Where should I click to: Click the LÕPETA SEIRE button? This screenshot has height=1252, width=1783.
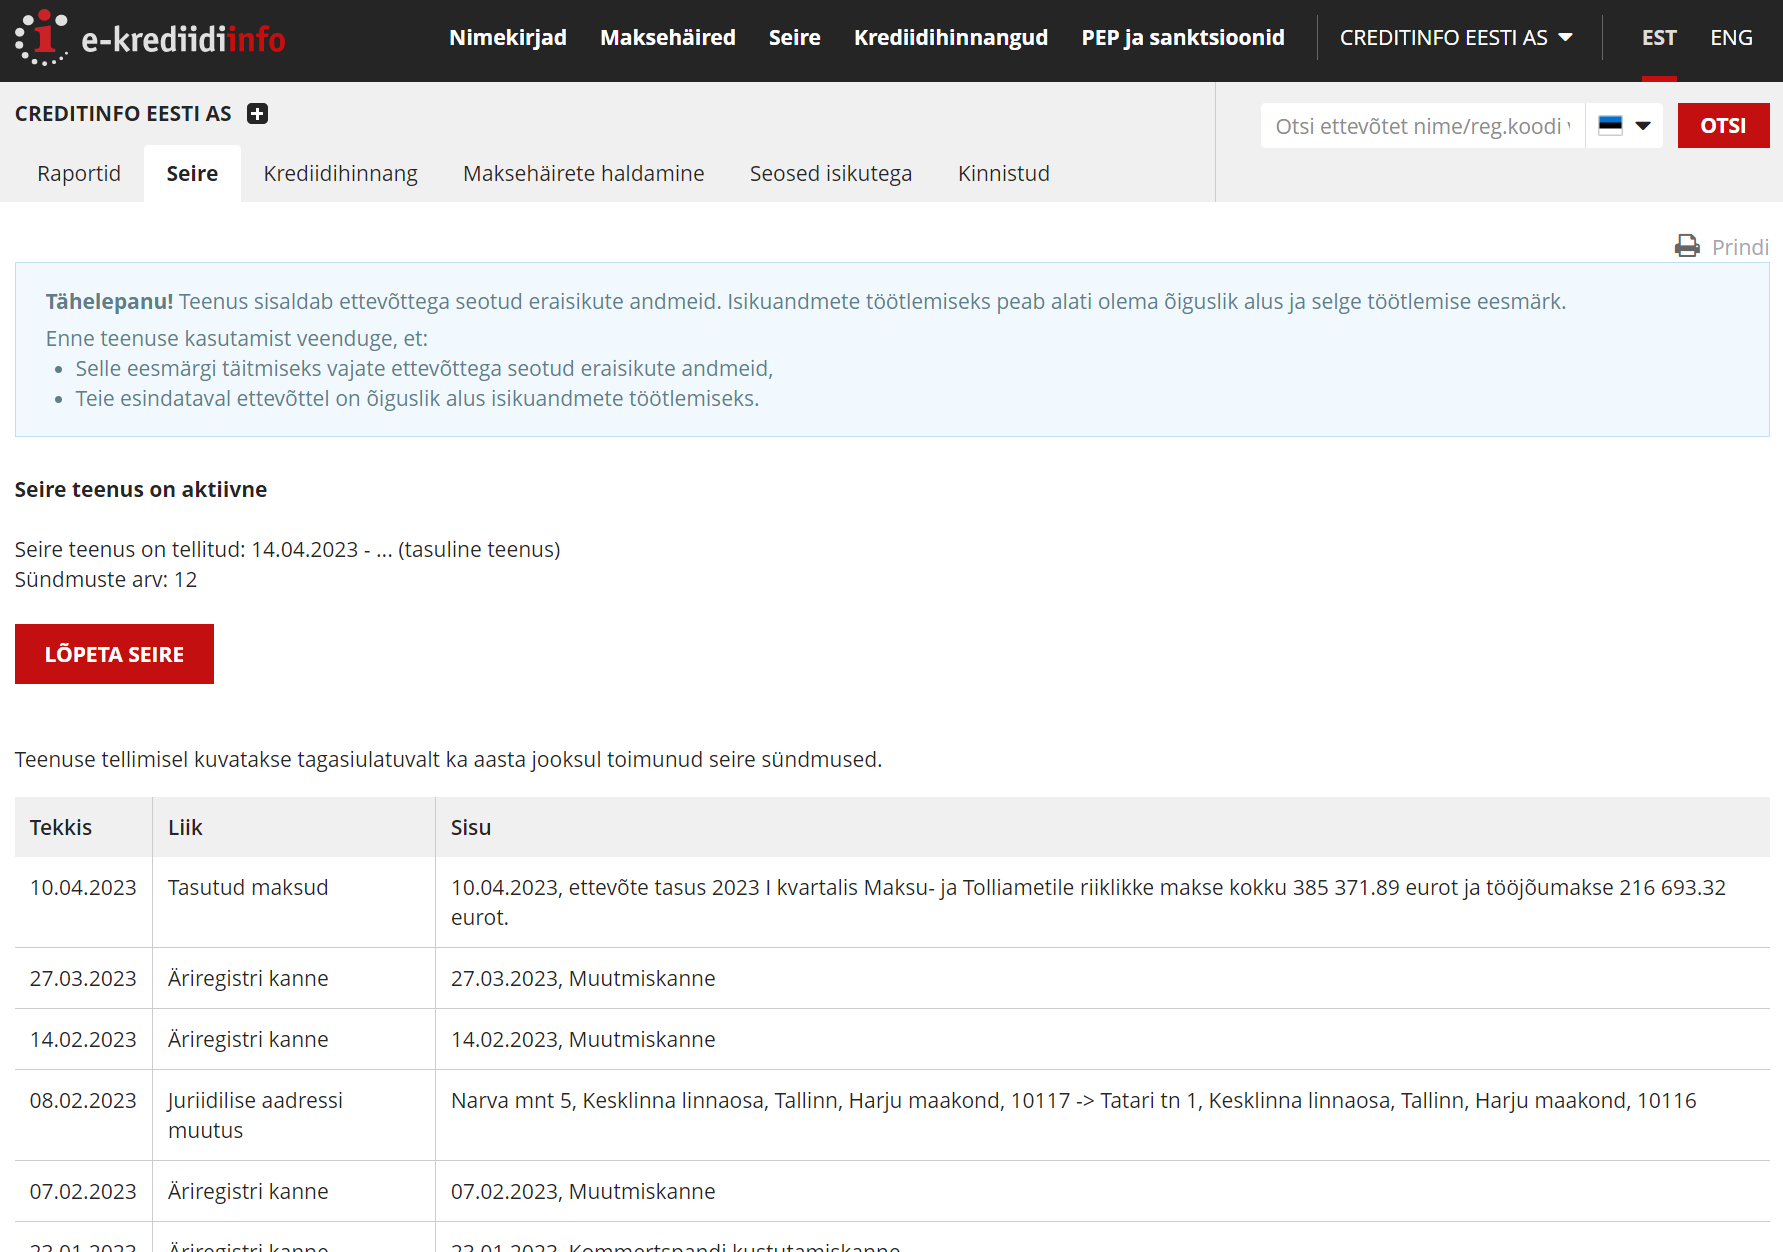pyautogui.click(x=114, y=654)
